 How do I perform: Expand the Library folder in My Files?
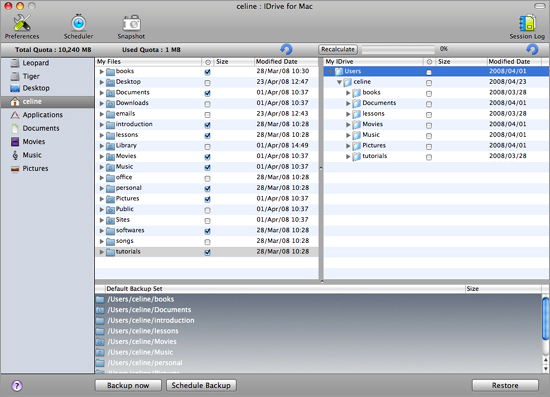point(101,146)
